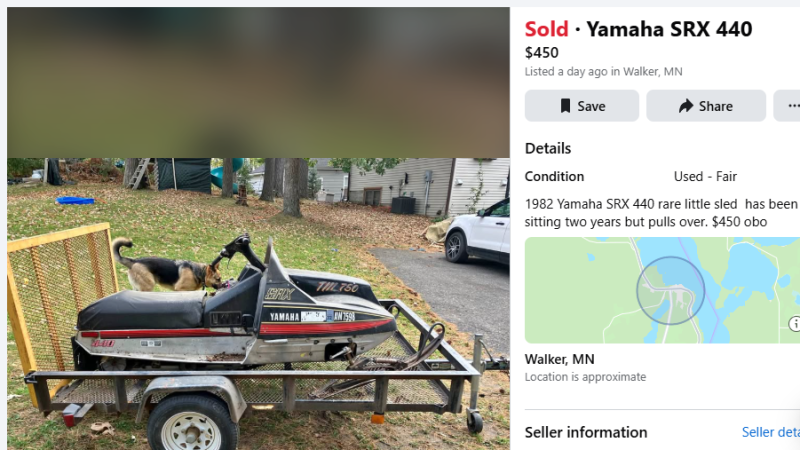Viewport: 800px width, 450px height.
Task: Click the Seller information heading
Action: [586, 432]
